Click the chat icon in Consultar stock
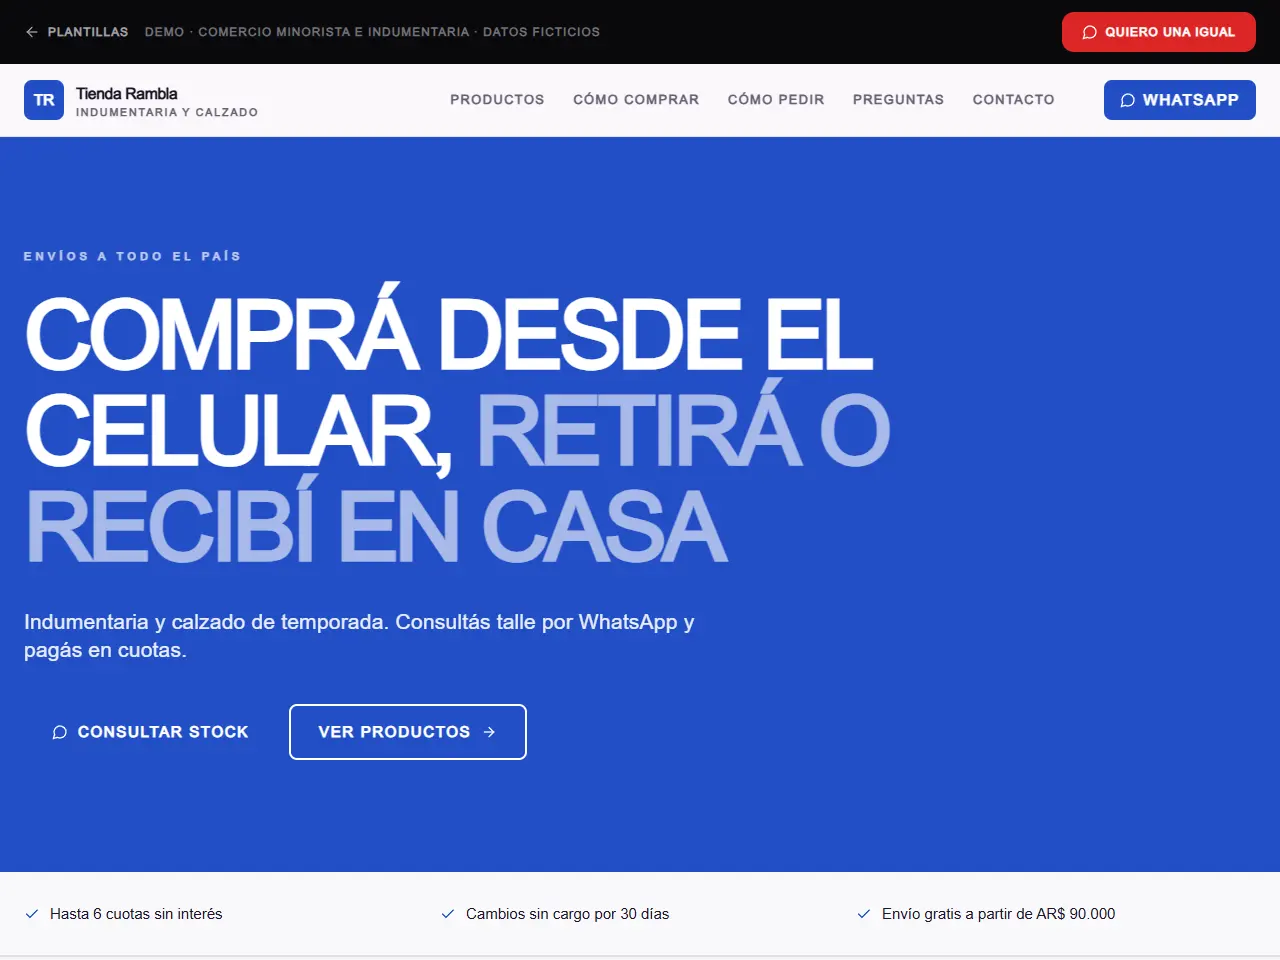The width and height of the screenshot is (1280, 960). 60,732
